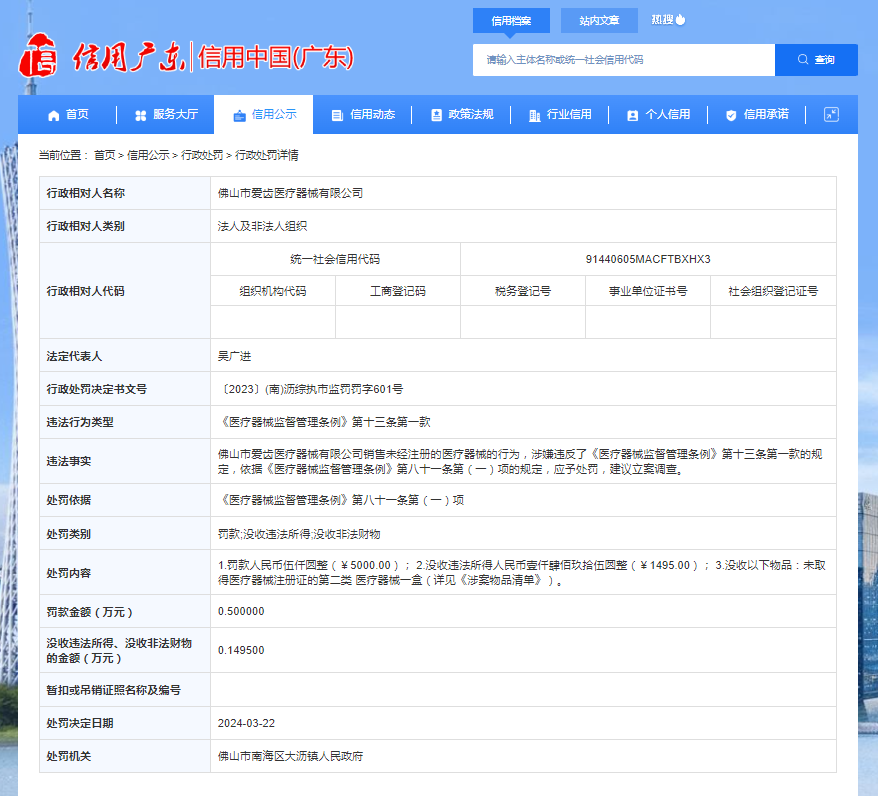Image resolution: width=878 pixels, height=796 pixels.
Task: Click the 信用承诺 shield icon
Action: [731, 115]
